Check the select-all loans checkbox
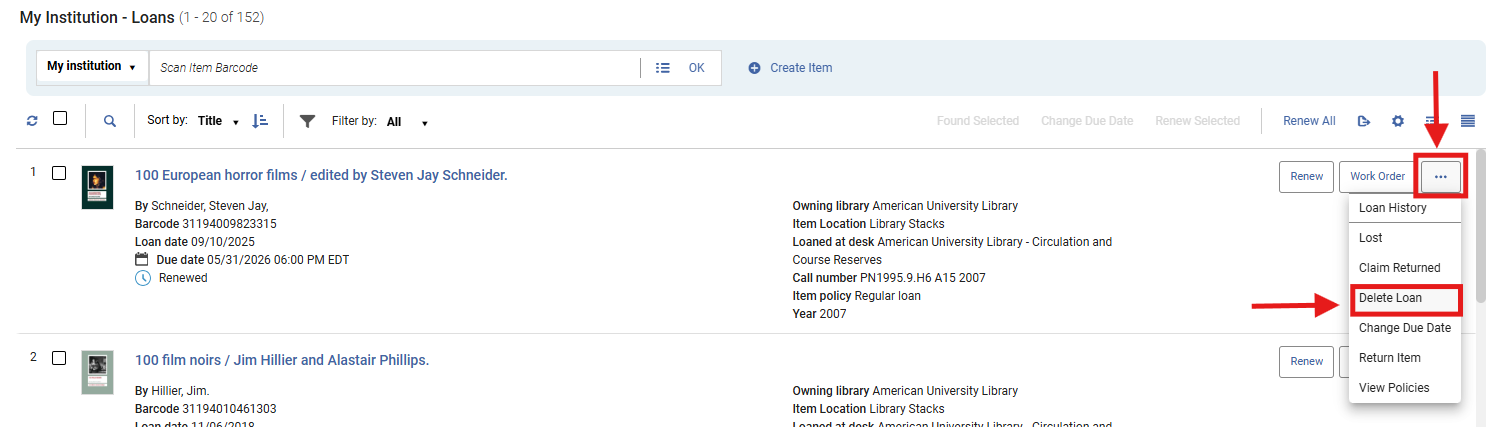This screenshot has height=427, width=1492. click(x=60, y=118)
